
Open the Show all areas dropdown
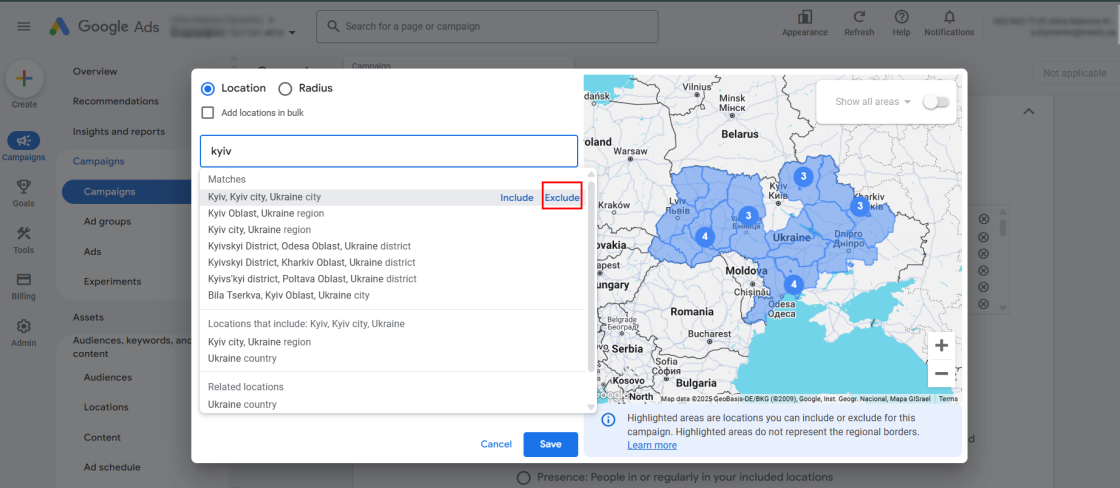tap(873, 101)
